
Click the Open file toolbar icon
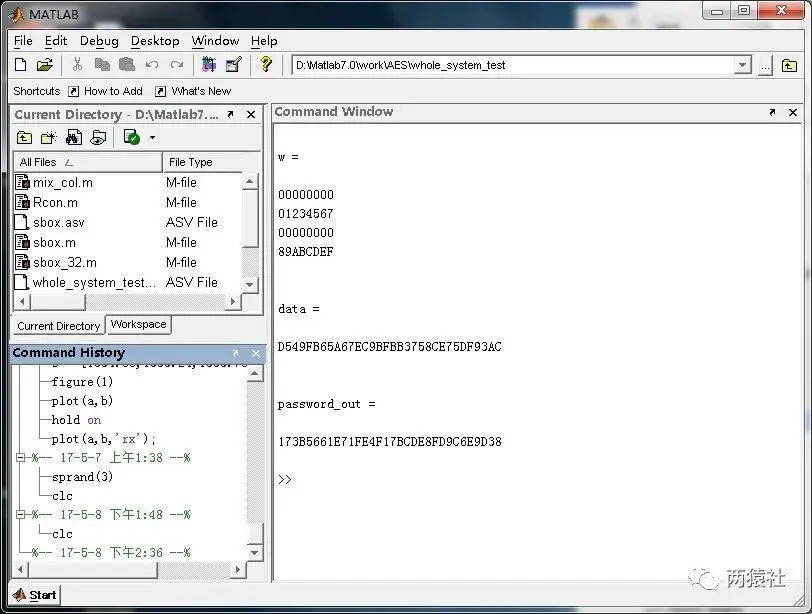(x=45, y=65)
